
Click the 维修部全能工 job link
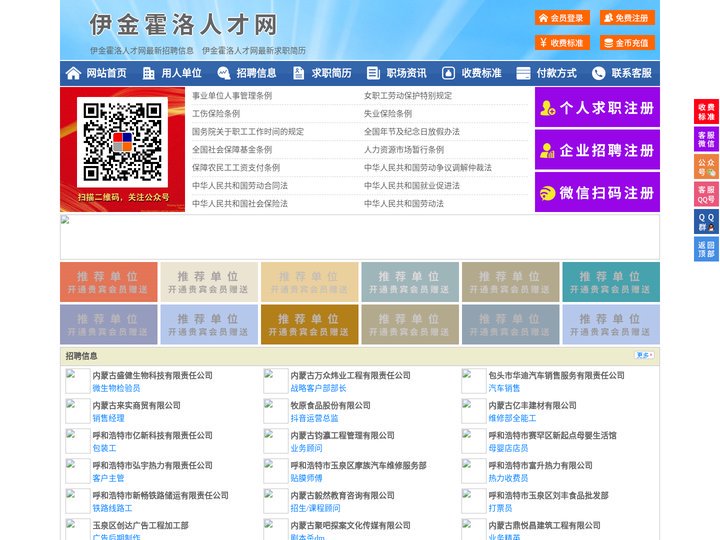[x=512, y=418]
